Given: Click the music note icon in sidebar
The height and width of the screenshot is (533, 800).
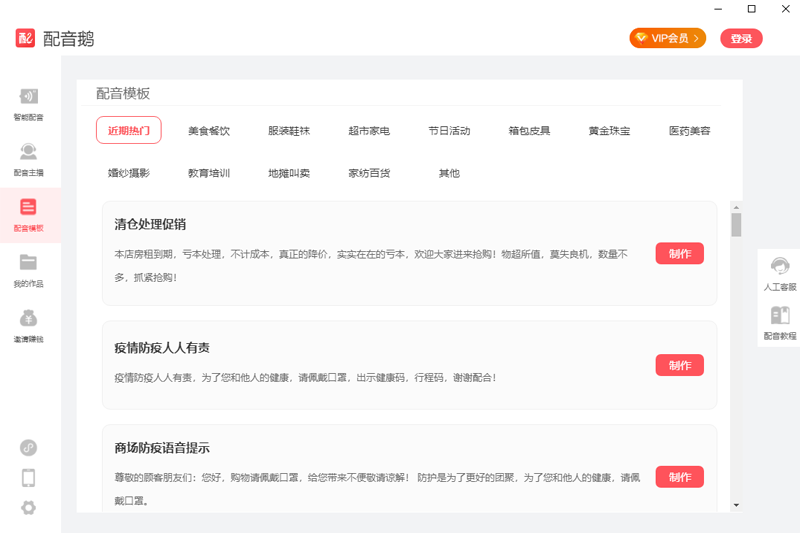Looking at the screenshot, I should point(28,447).
